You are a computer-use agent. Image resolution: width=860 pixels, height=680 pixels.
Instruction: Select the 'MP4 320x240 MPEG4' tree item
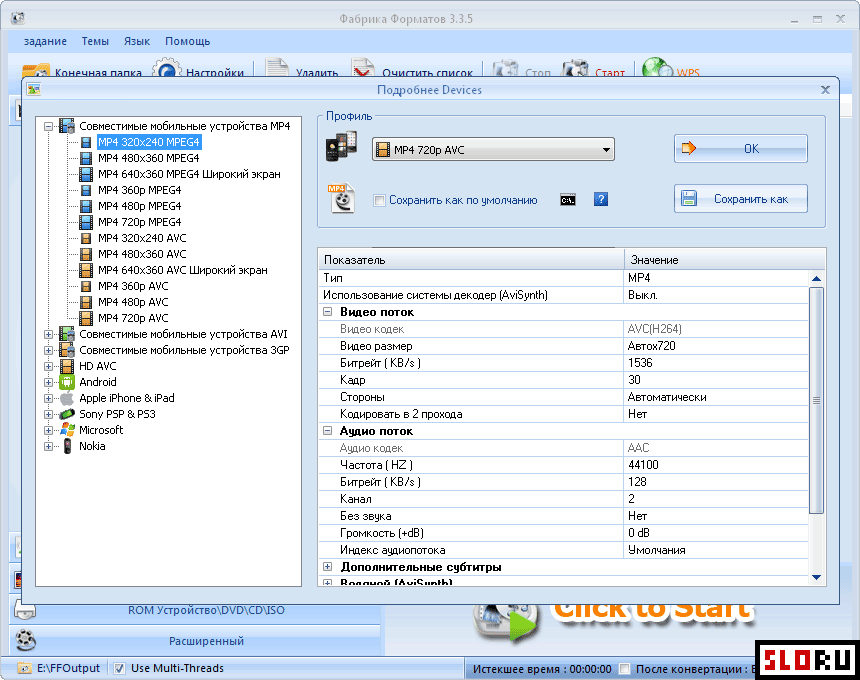point(149,142)
